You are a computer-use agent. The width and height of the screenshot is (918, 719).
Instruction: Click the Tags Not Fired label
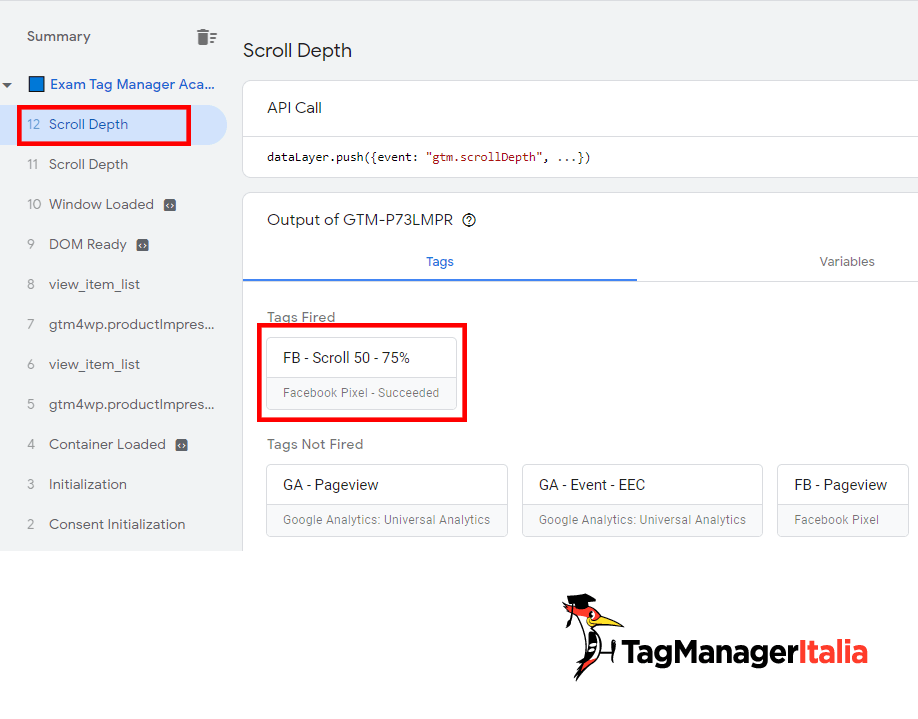315,444
